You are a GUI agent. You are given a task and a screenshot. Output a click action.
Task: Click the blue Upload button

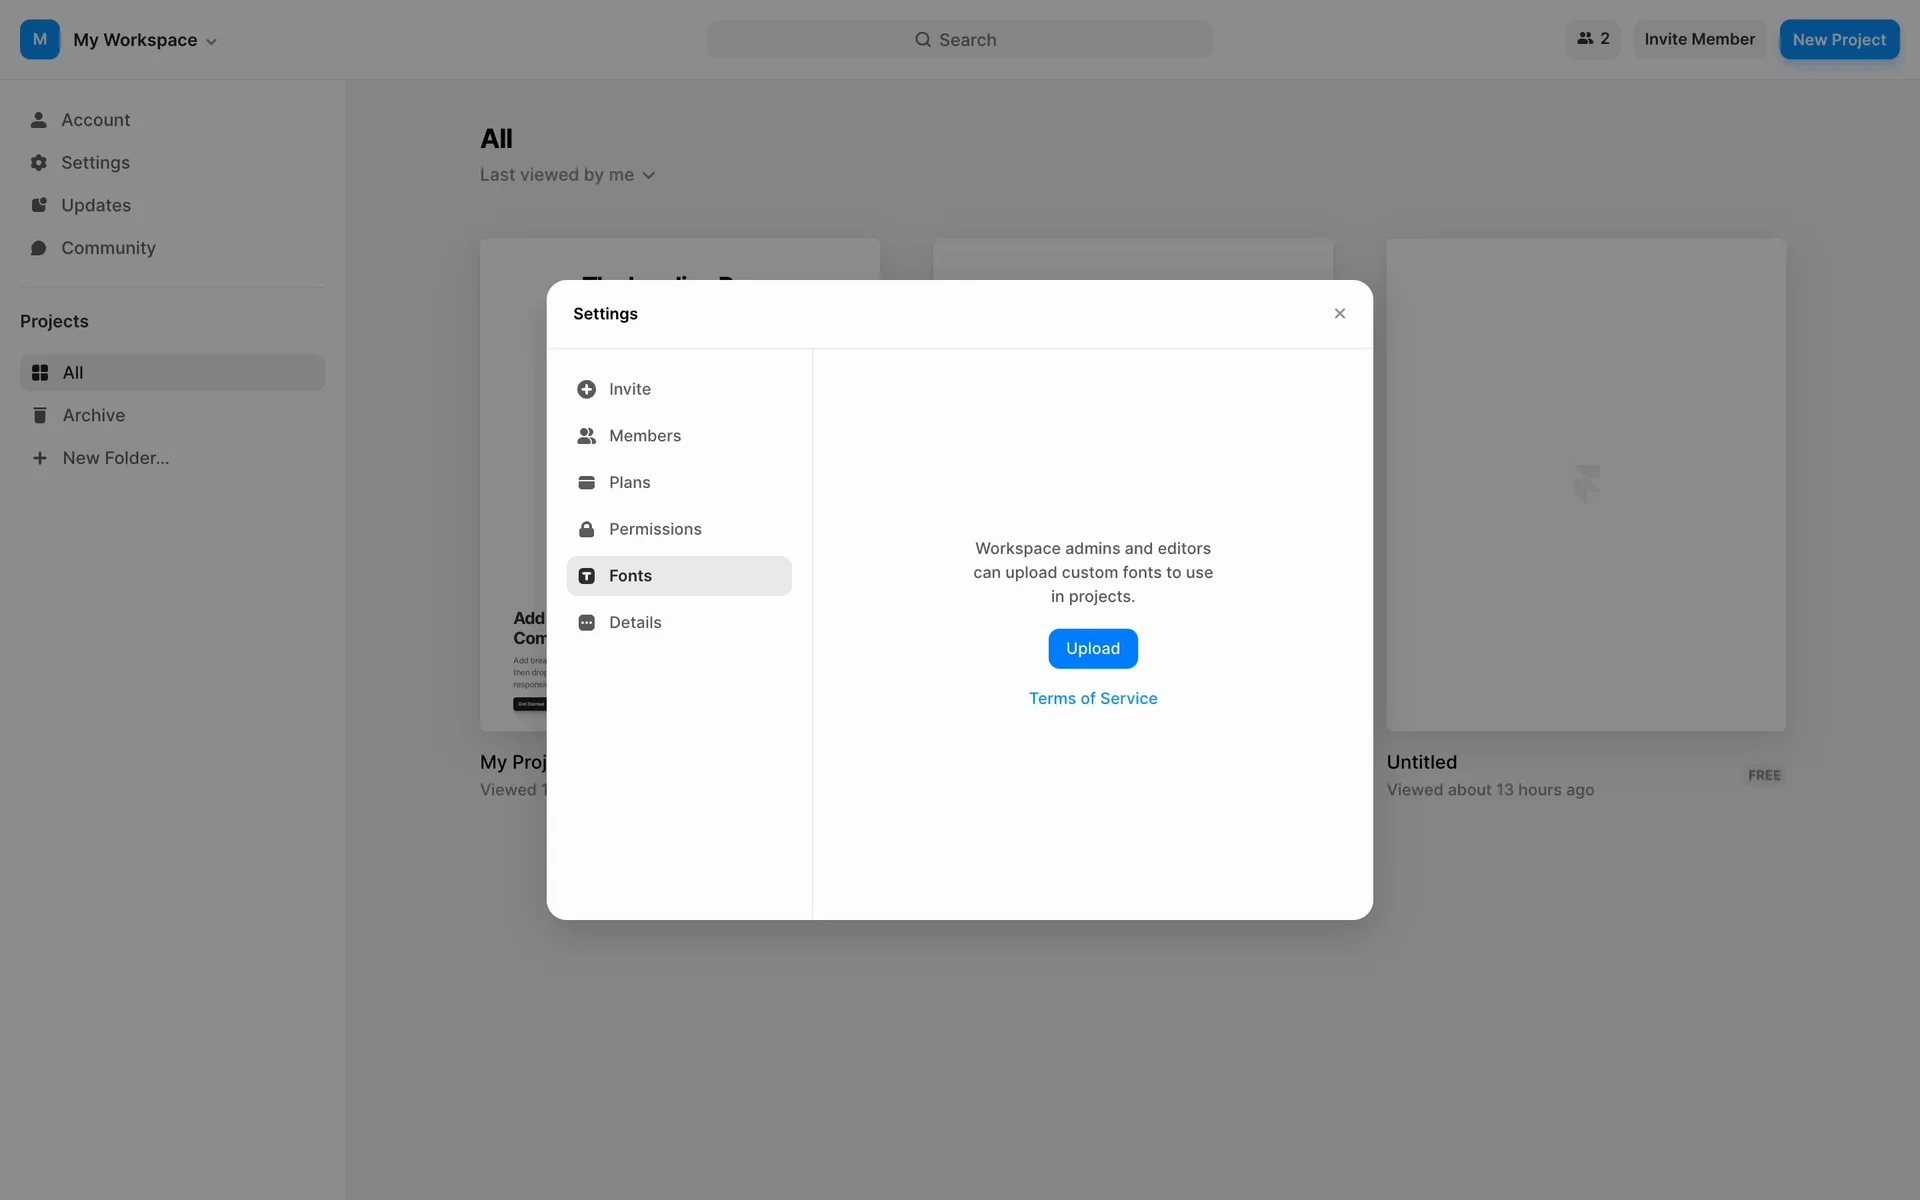tap(1092, 649)
